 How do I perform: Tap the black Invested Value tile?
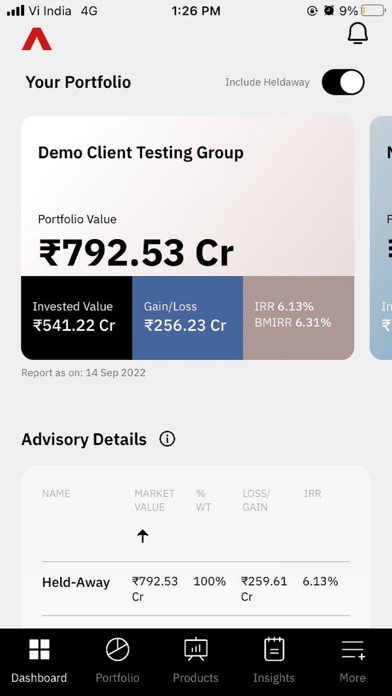[76, 318]
